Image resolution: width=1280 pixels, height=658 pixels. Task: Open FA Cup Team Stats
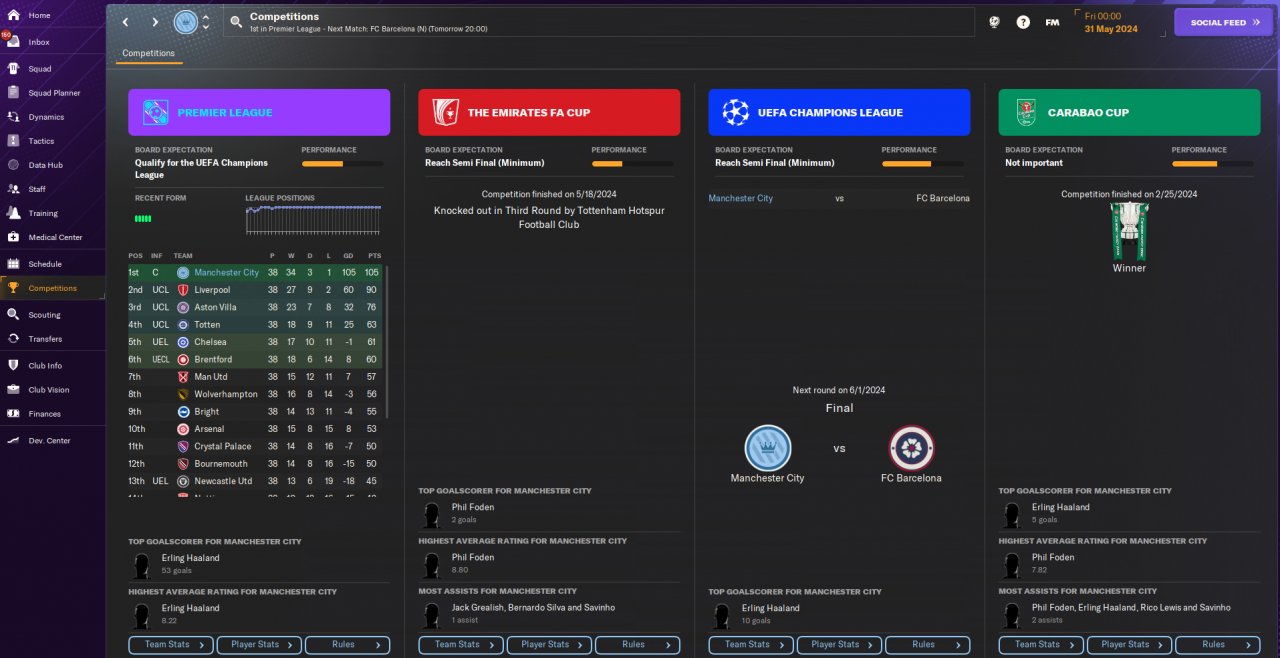[x=461, y=645]
